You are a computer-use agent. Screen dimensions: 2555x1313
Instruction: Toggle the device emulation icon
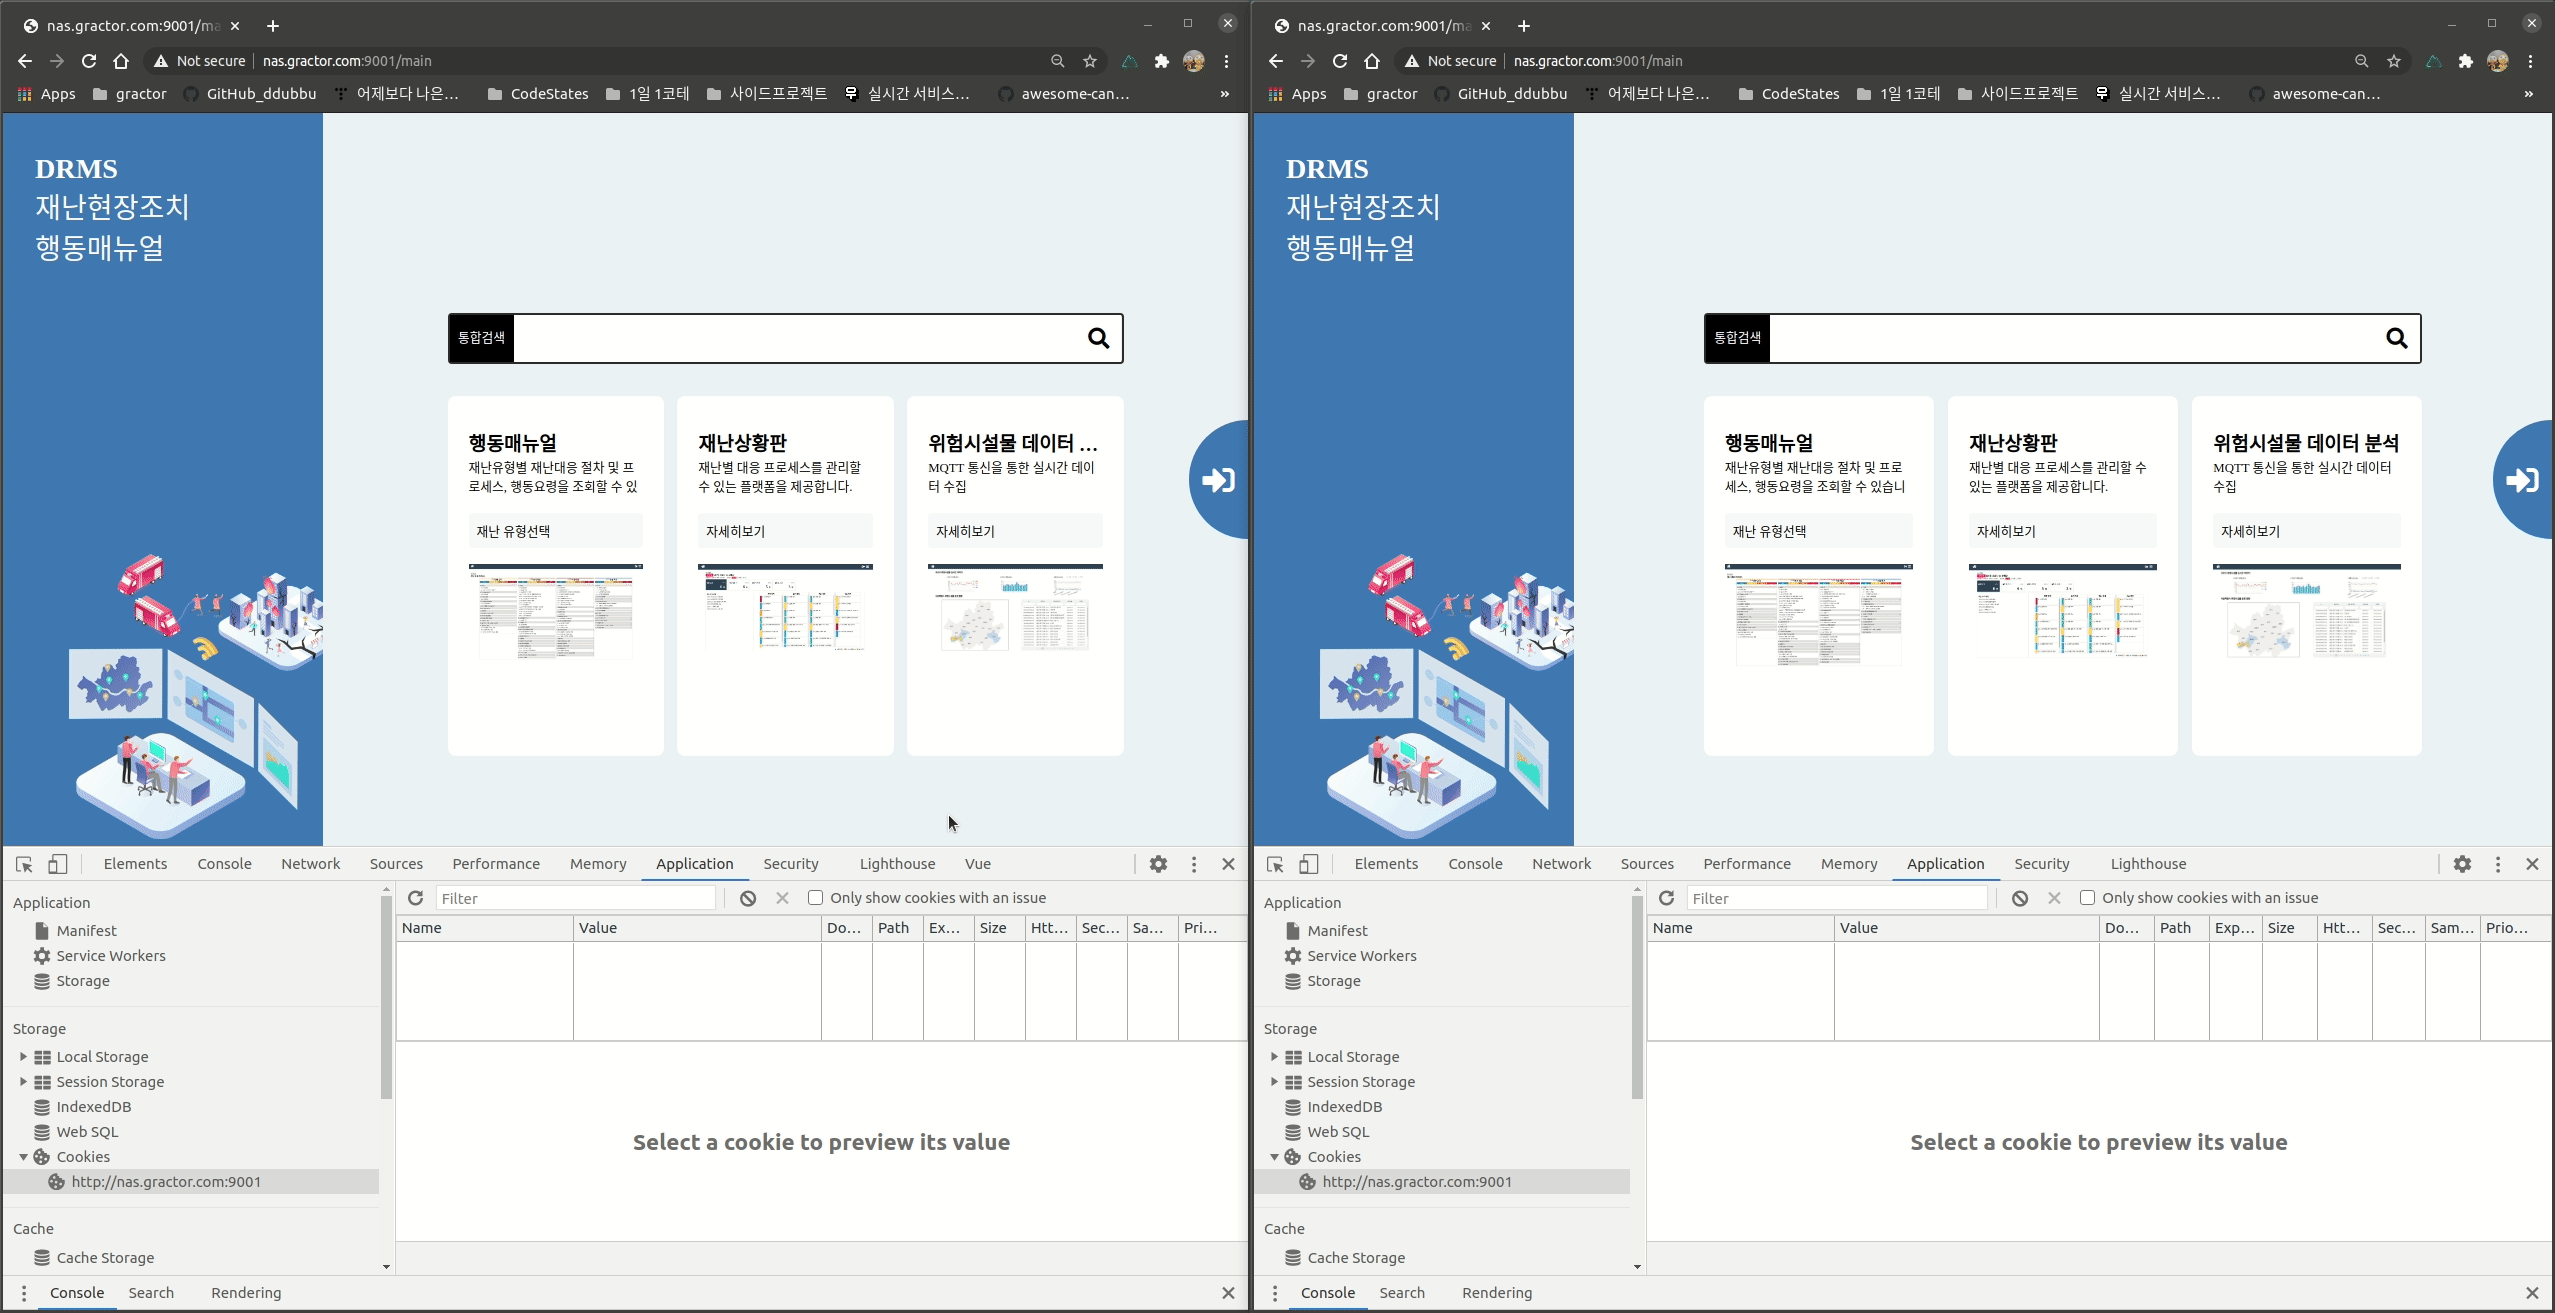57,863
